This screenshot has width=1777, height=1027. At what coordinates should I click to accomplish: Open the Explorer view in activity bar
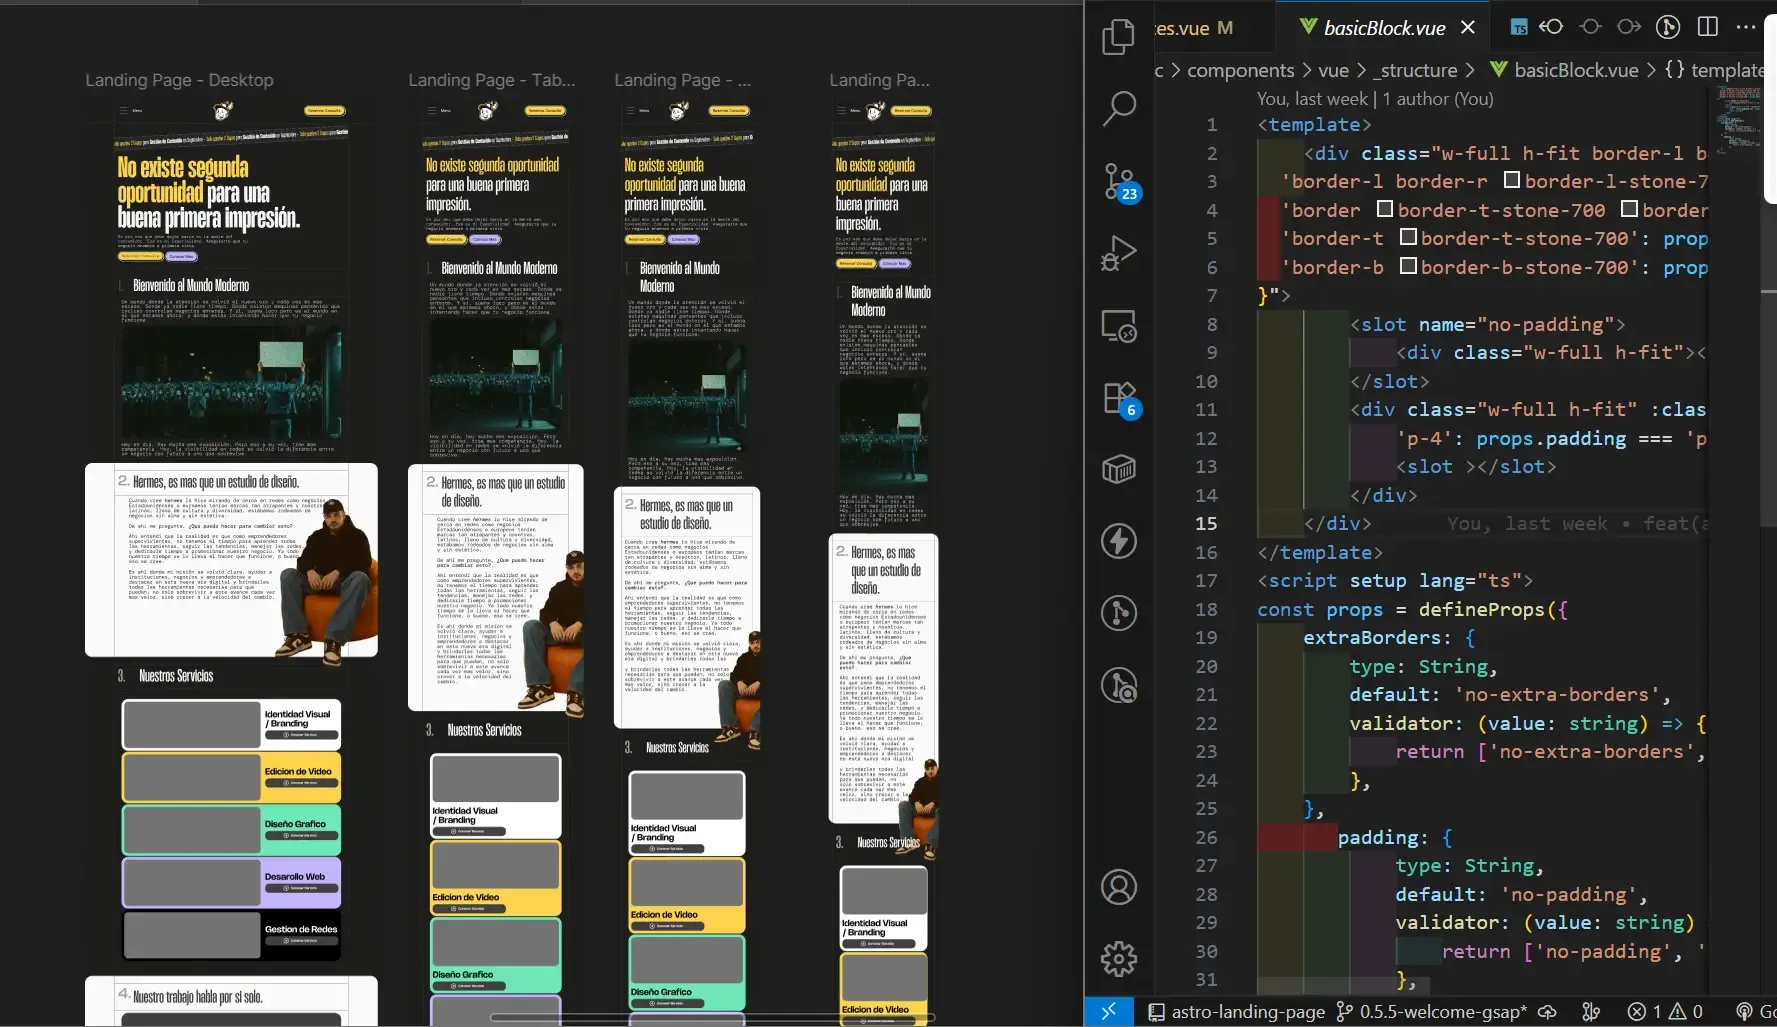[1118, 38]
